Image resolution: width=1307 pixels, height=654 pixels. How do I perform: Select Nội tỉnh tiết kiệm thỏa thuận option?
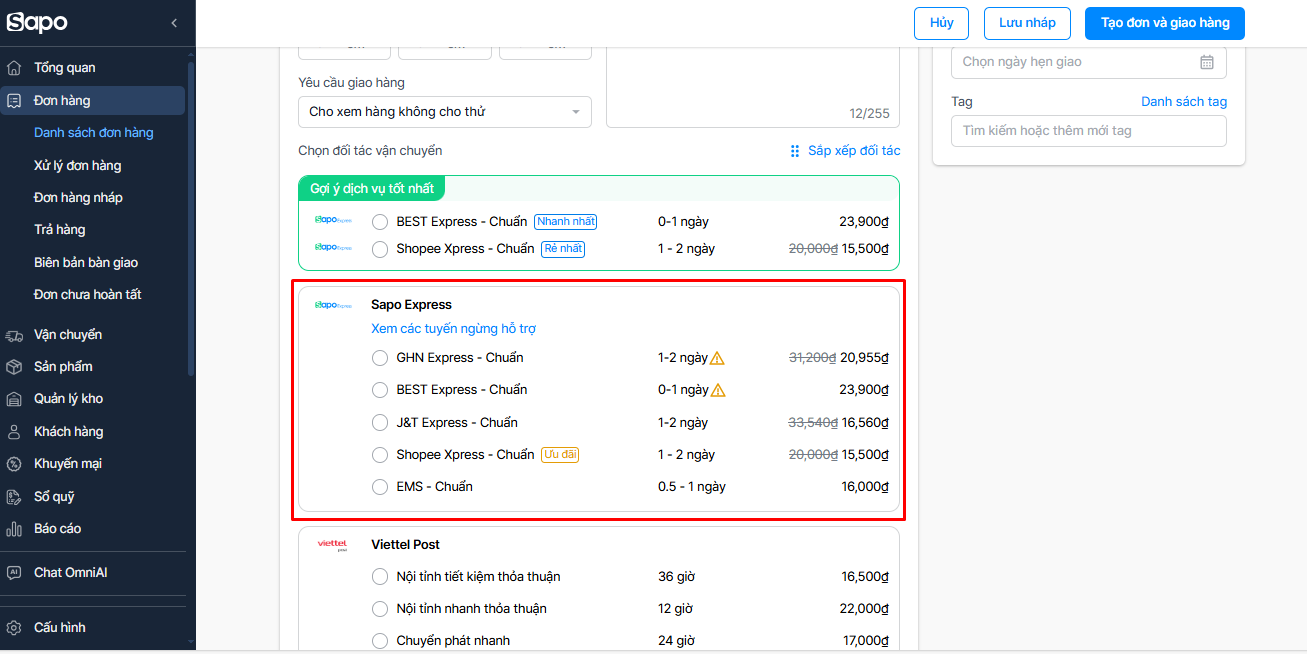[x=380, y=577]
